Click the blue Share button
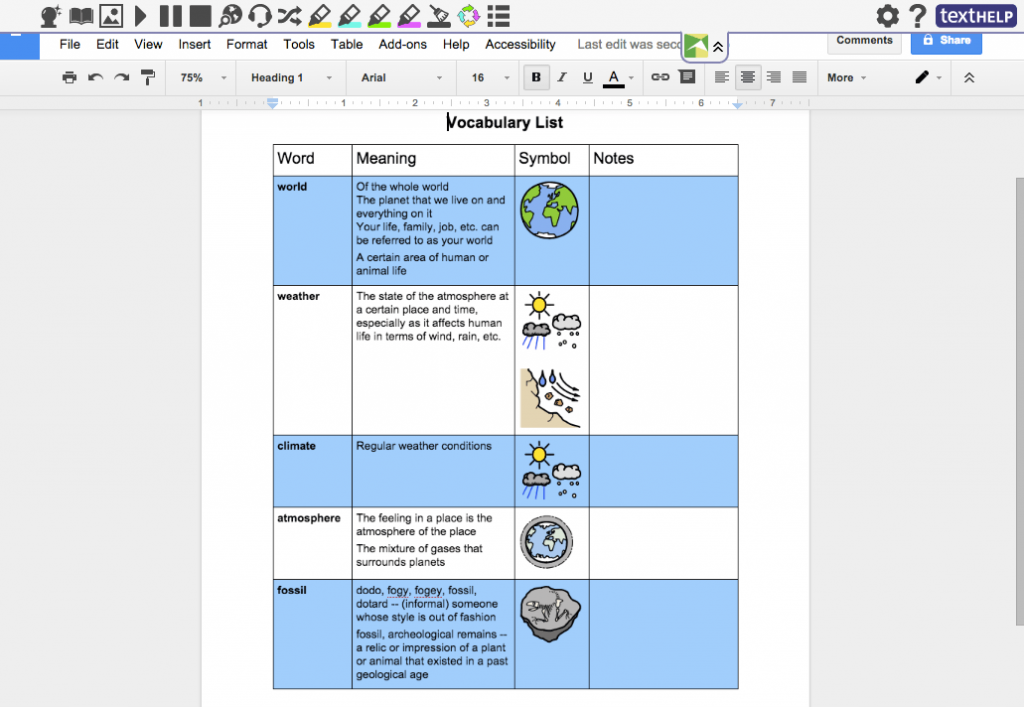Screen dimensions: 1024x707 (946, 40)
